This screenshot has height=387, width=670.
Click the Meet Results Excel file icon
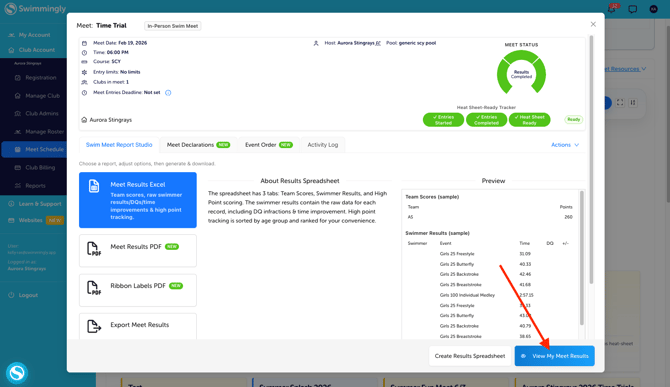tap(94, 186)
